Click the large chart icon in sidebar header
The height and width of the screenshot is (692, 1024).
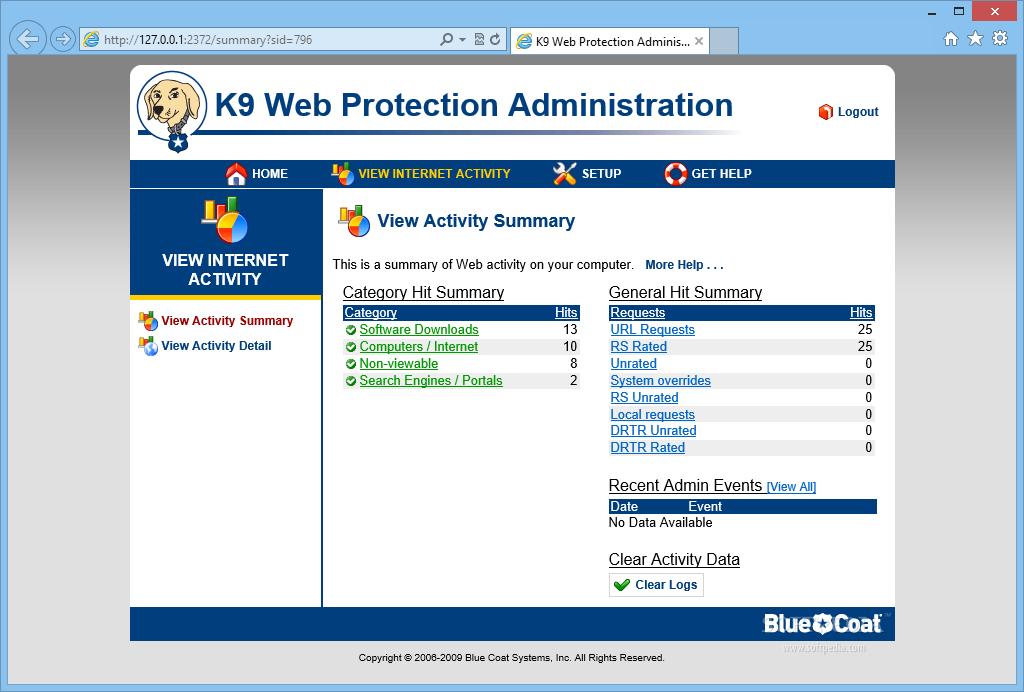pyautogui.click(x=225, y=219)
